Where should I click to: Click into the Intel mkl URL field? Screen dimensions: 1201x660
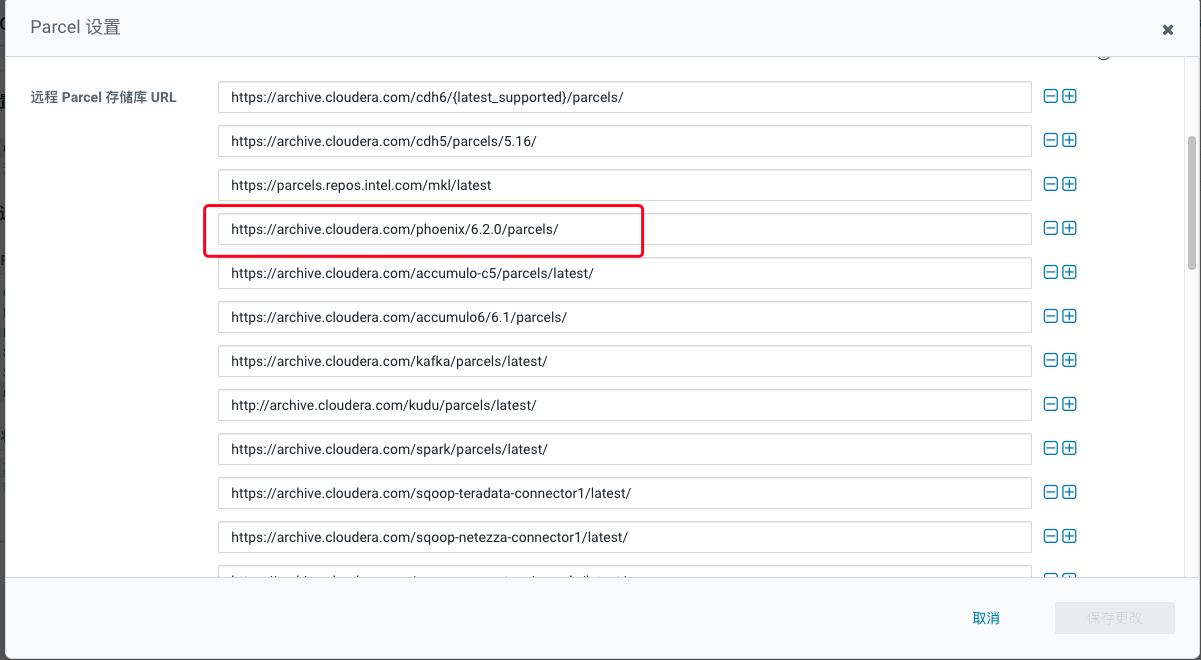pyautogui.click(x=624, y=185)
